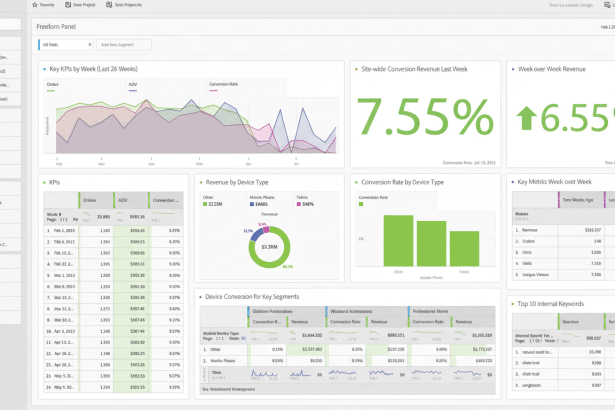Click the Freeform Panel title
Screen dimensions: 615x410
[57, 28]
